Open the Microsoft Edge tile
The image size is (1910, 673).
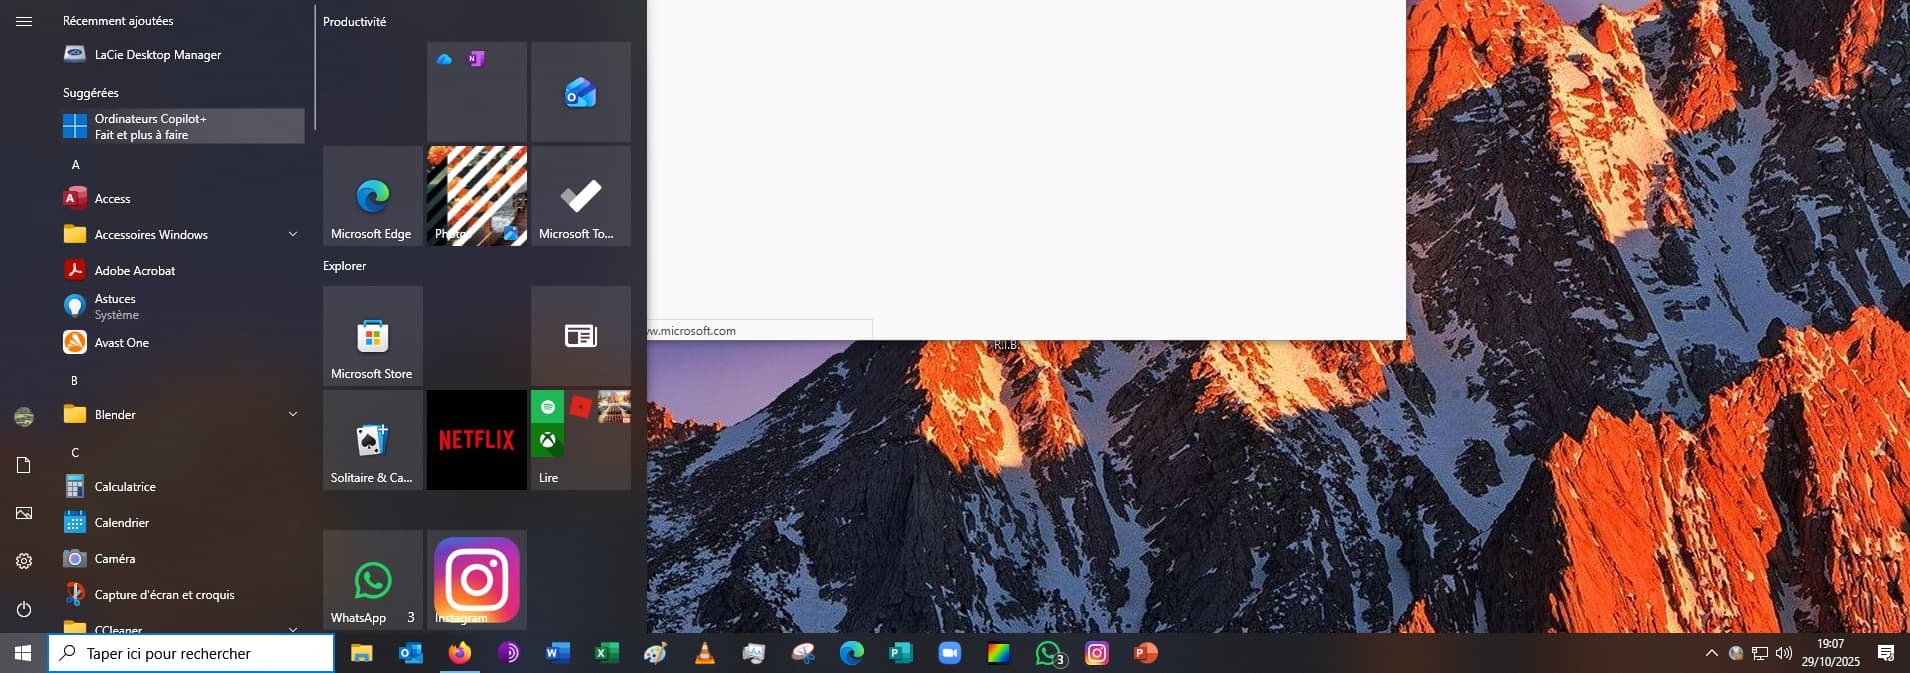pos(372,196)
